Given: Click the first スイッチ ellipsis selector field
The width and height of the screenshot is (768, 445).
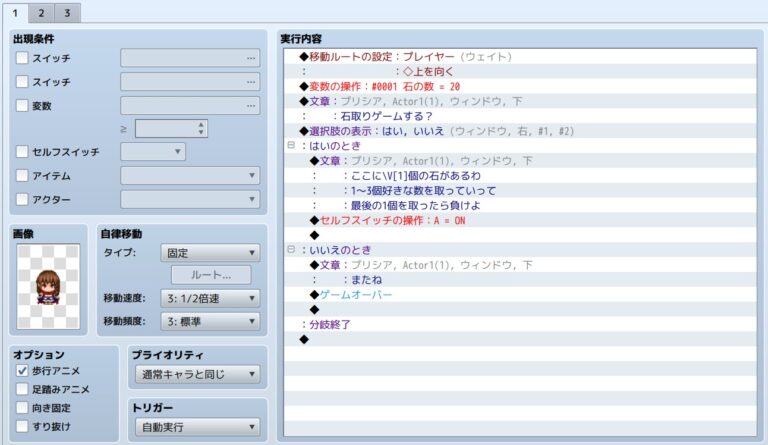Looking at the screenshot, I should (x=190, y=58).
